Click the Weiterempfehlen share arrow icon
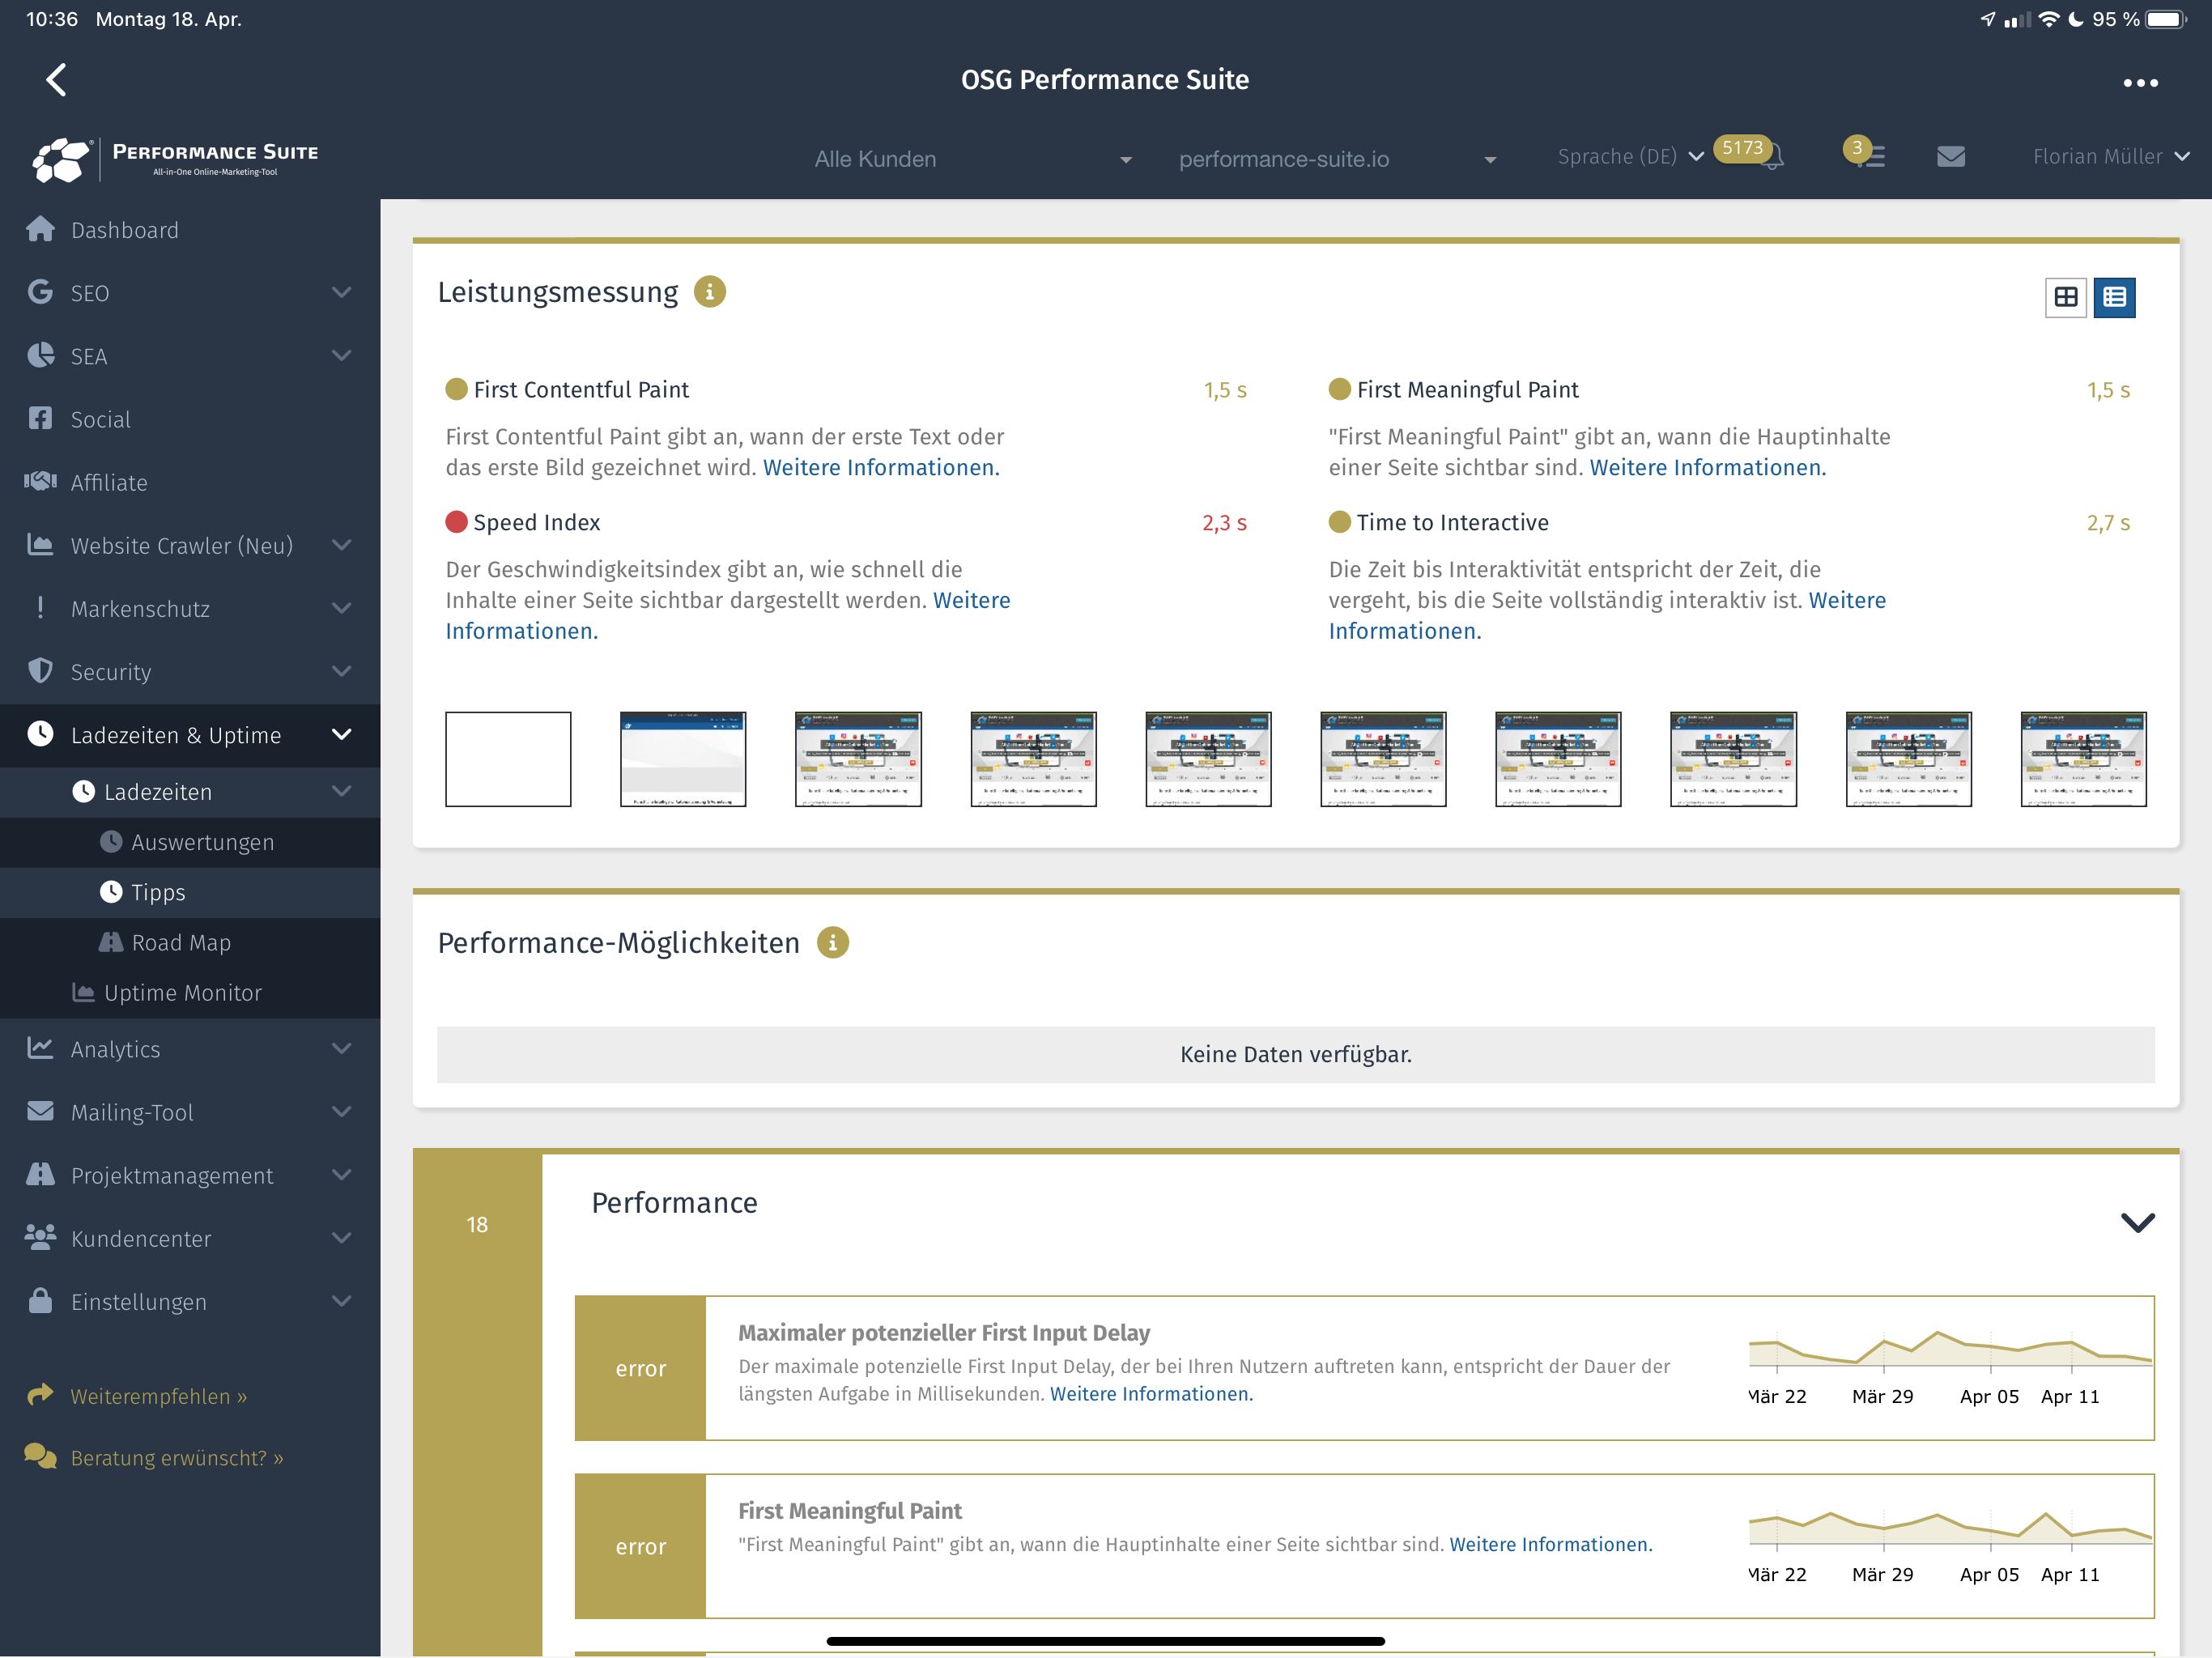 (40, 1395)
